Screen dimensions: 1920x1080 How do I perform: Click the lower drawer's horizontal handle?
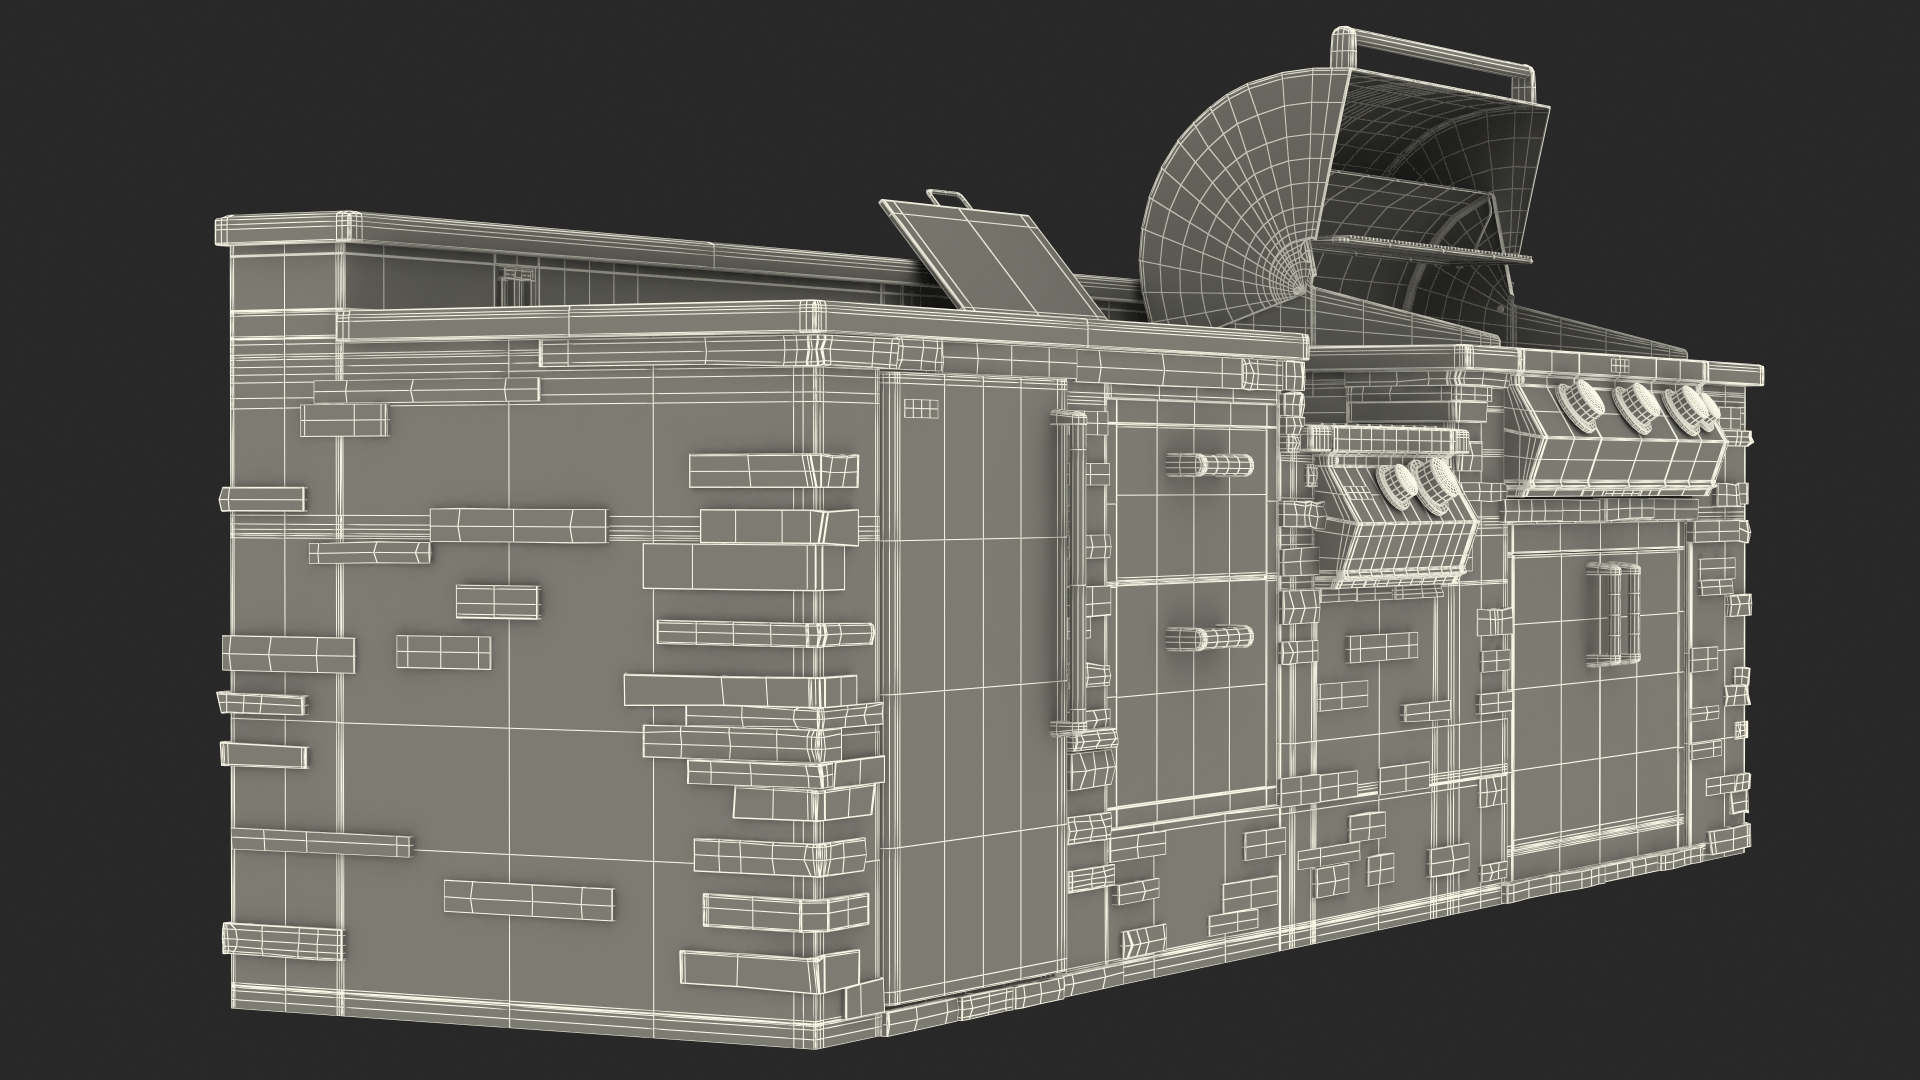pos(1209,637)
